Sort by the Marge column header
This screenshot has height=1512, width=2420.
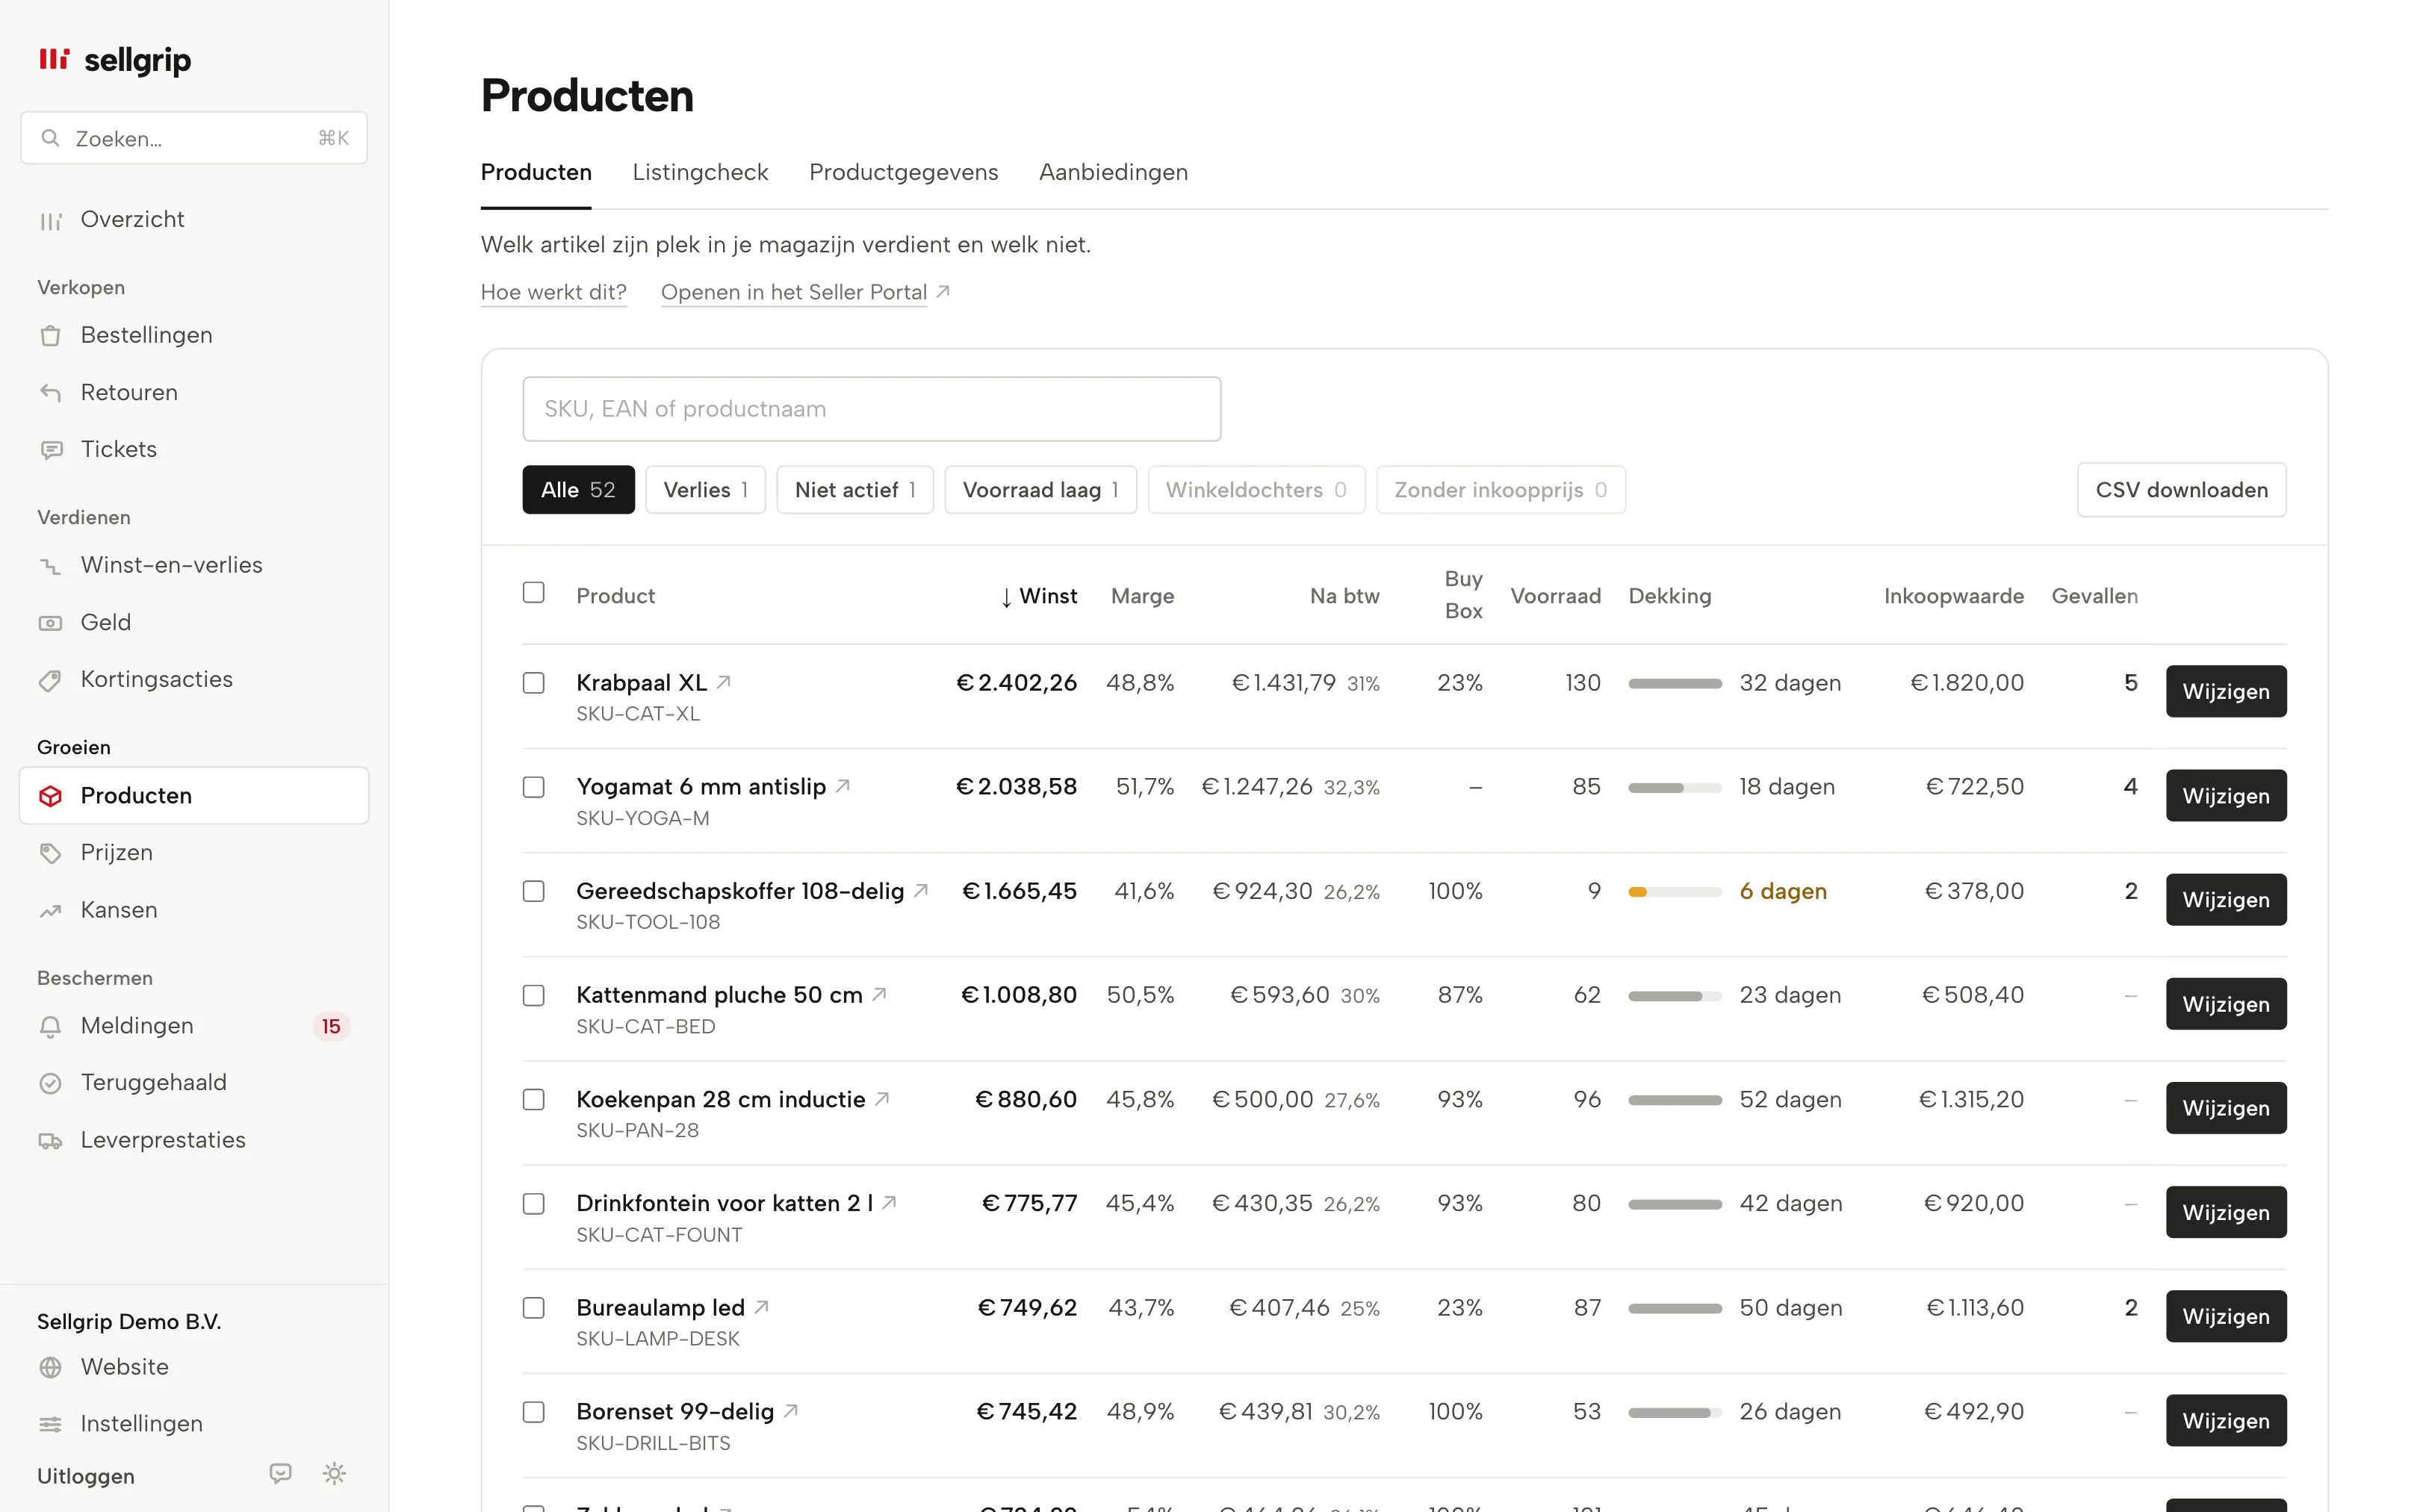coord(1142,596)
